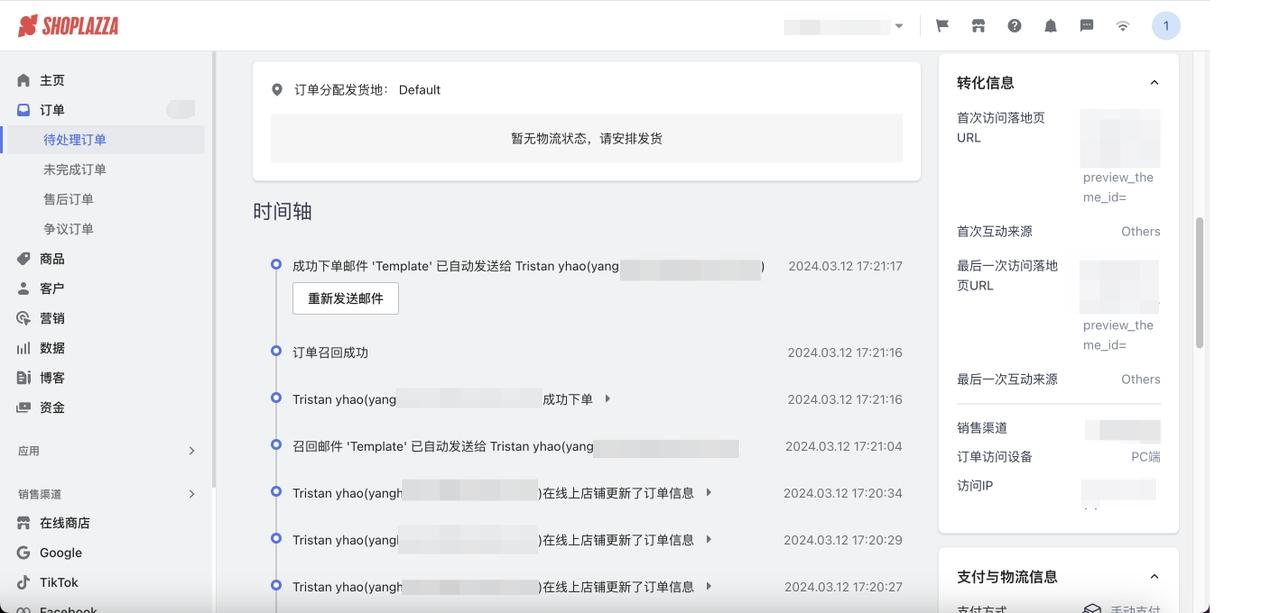Expand the 销售渠道 sidebar section
The width and height of the screenshot is (1280, 613).
(191, 494)
